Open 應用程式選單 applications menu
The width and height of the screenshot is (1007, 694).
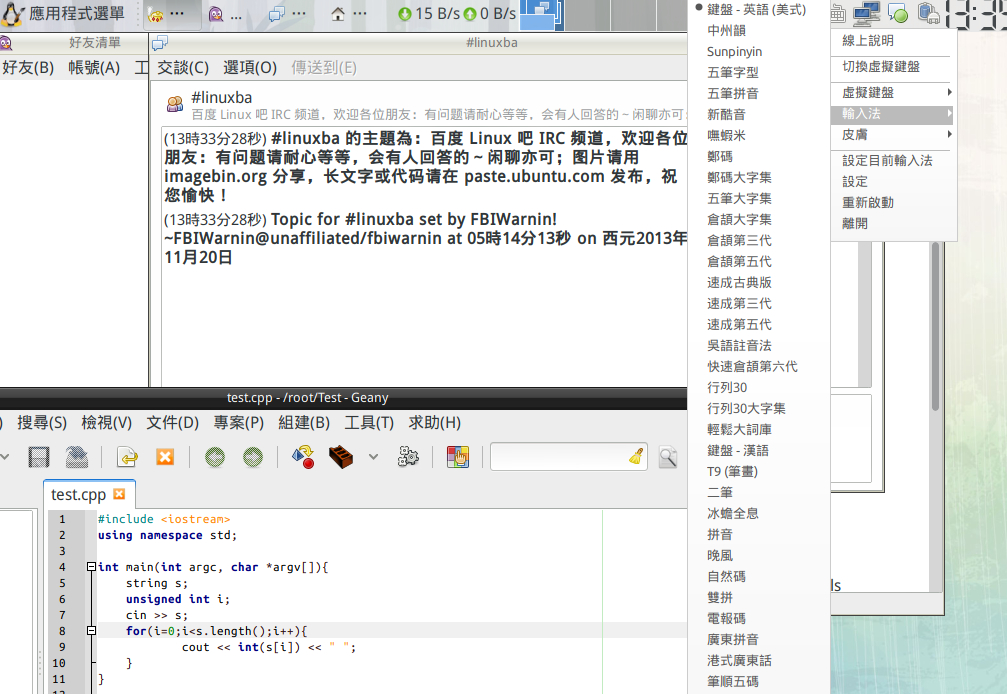63,13
